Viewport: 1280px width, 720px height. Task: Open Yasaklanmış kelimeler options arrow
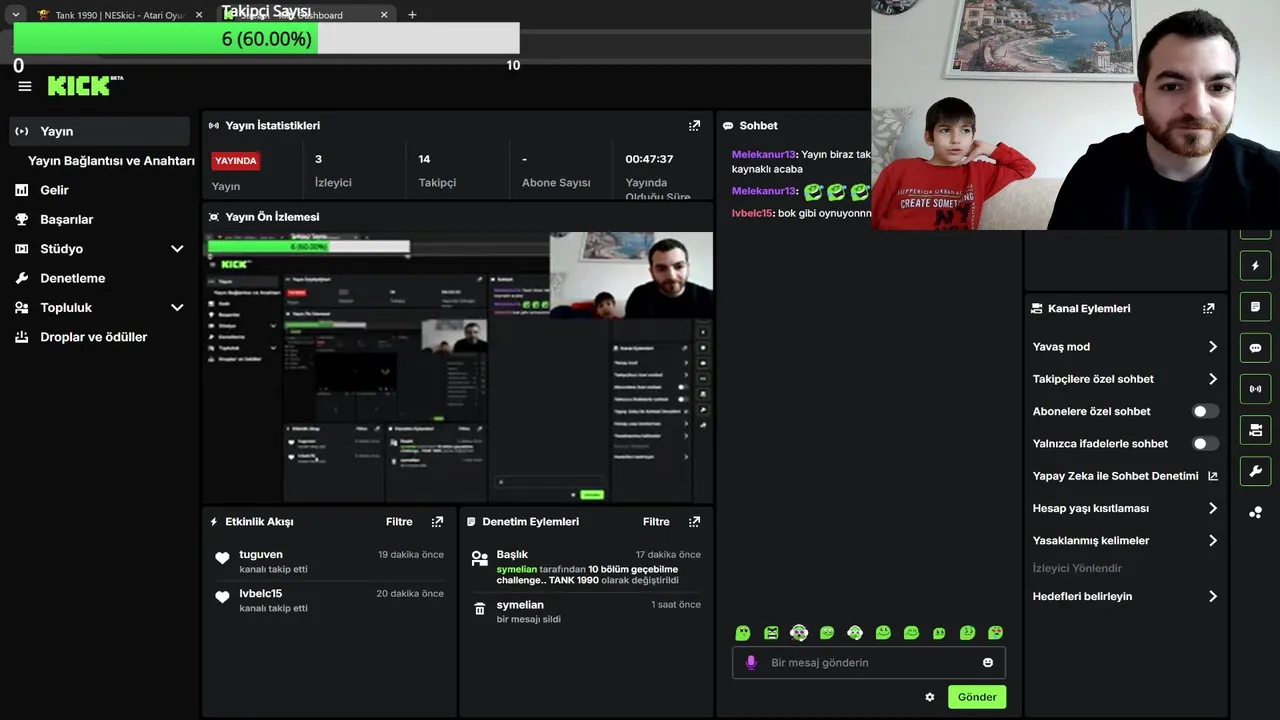pyautogui.click(x=1213, y=540)
